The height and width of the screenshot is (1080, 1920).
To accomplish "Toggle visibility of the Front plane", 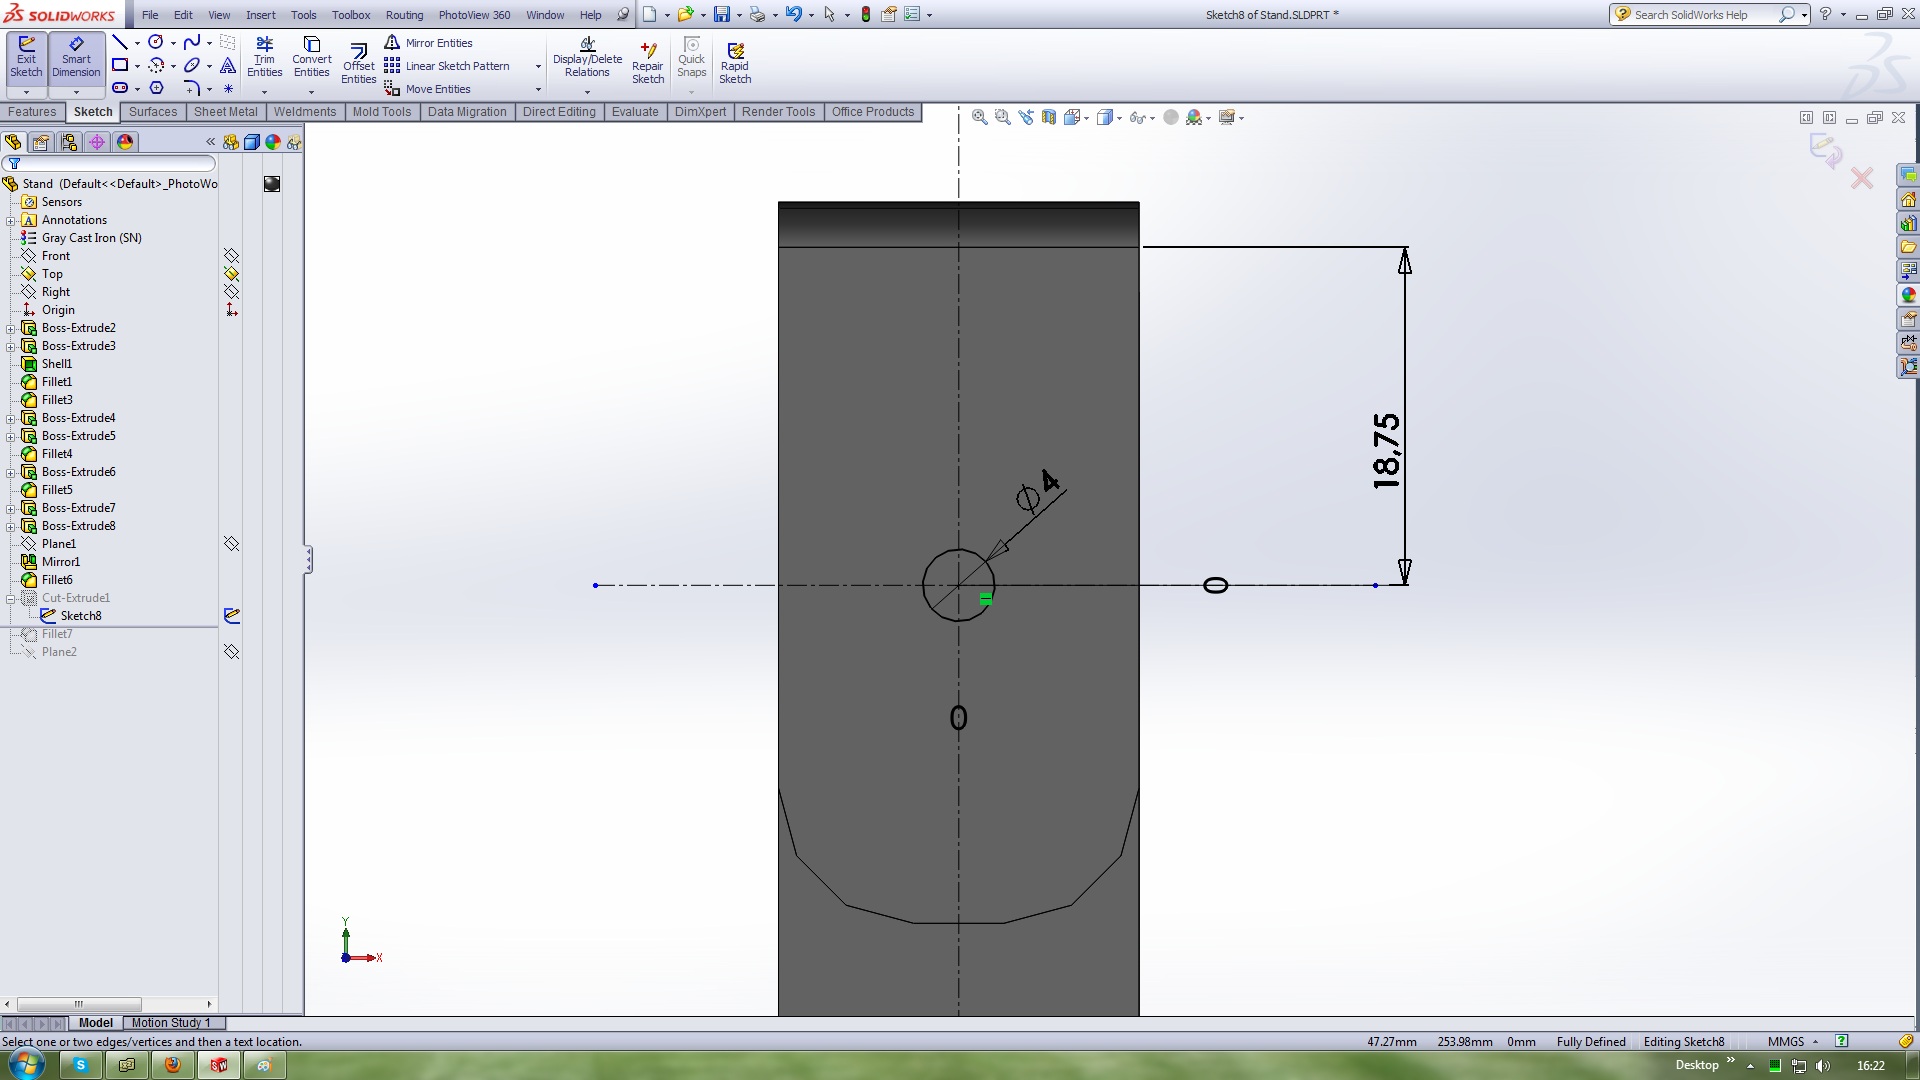I will (x=232, y=256).
